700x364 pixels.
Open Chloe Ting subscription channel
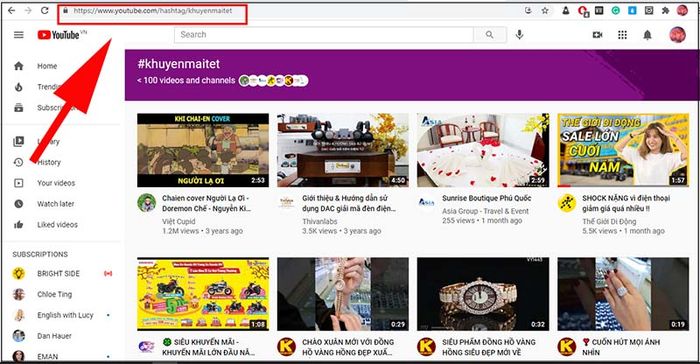[x=54, y=294]
